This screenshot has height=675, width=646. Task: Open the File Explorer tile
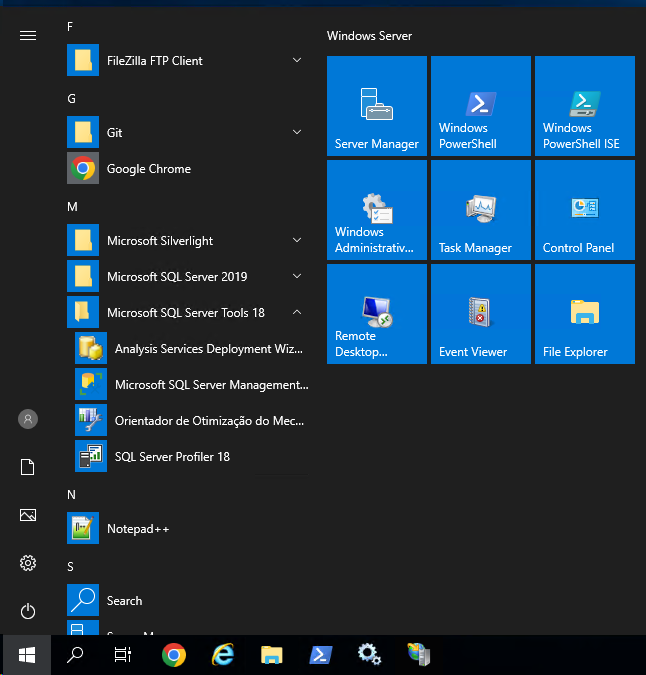point(585,314)
